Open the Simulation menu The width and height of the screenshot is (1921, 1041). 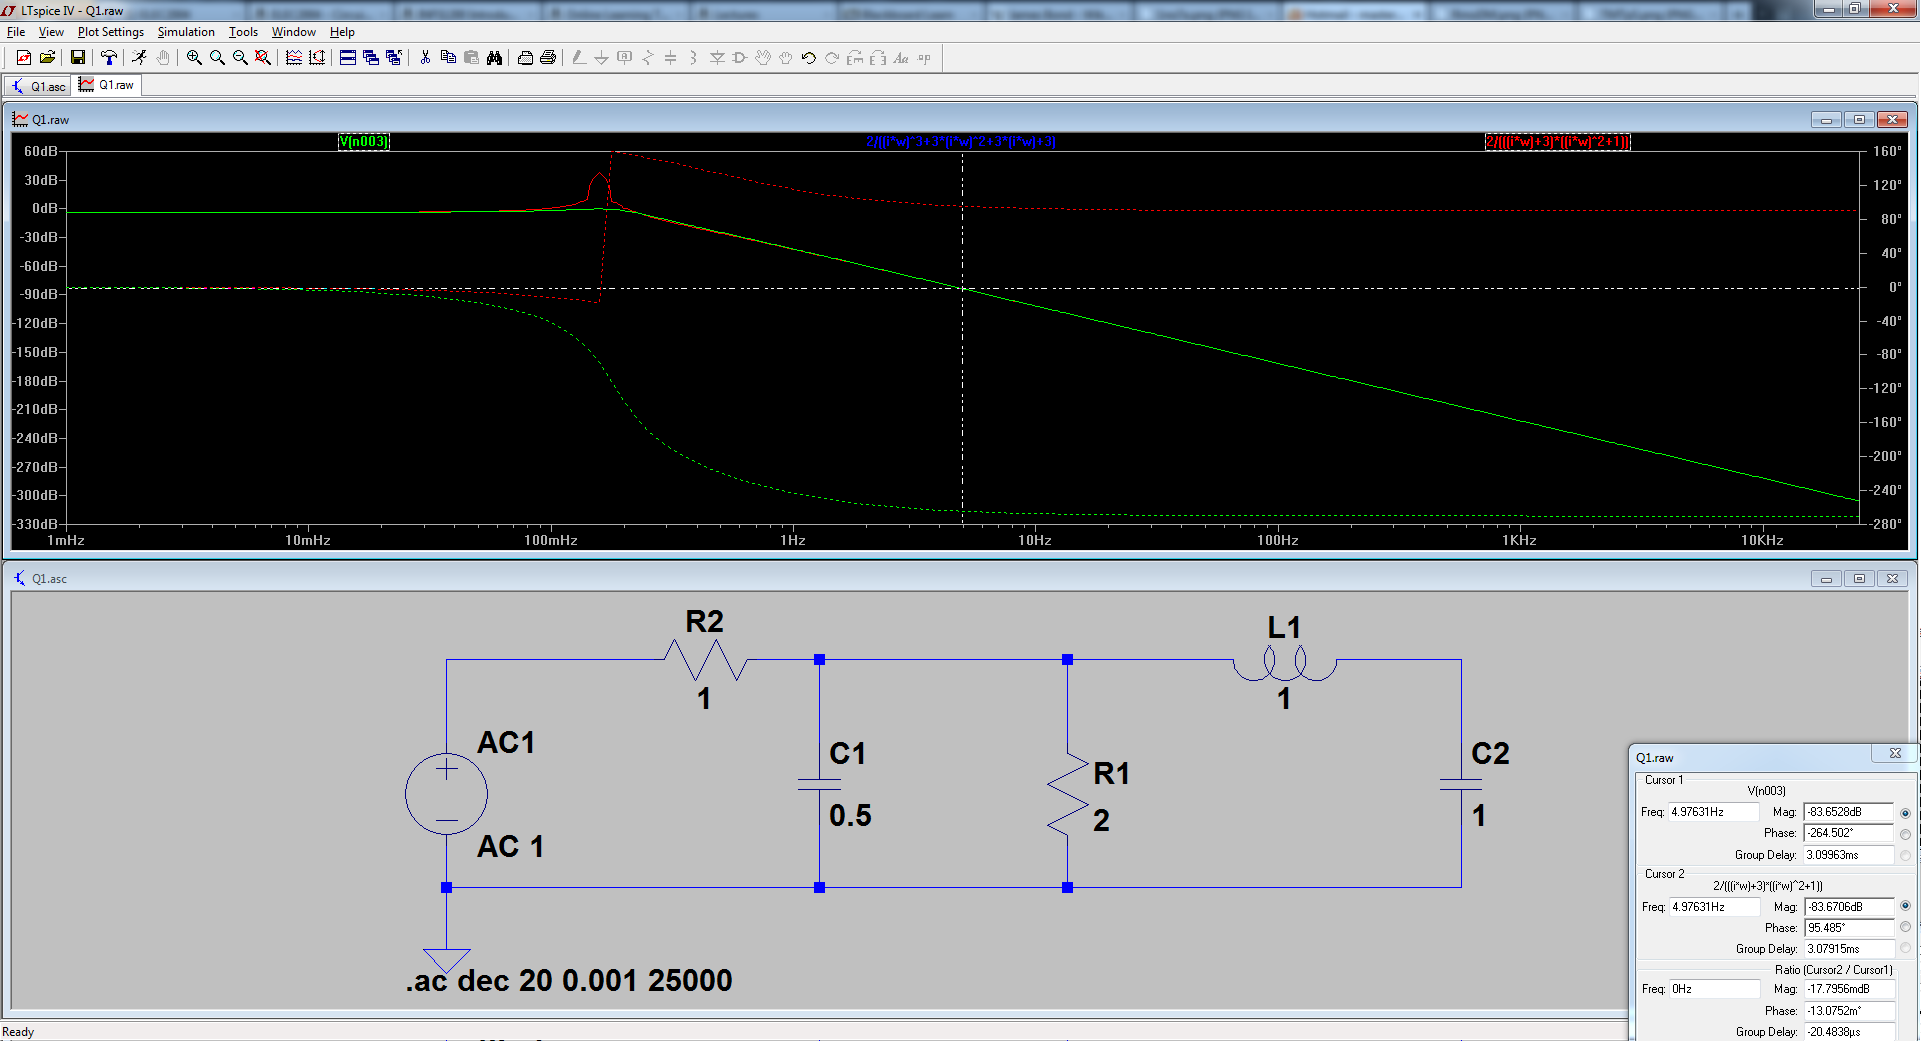(186, 32)
